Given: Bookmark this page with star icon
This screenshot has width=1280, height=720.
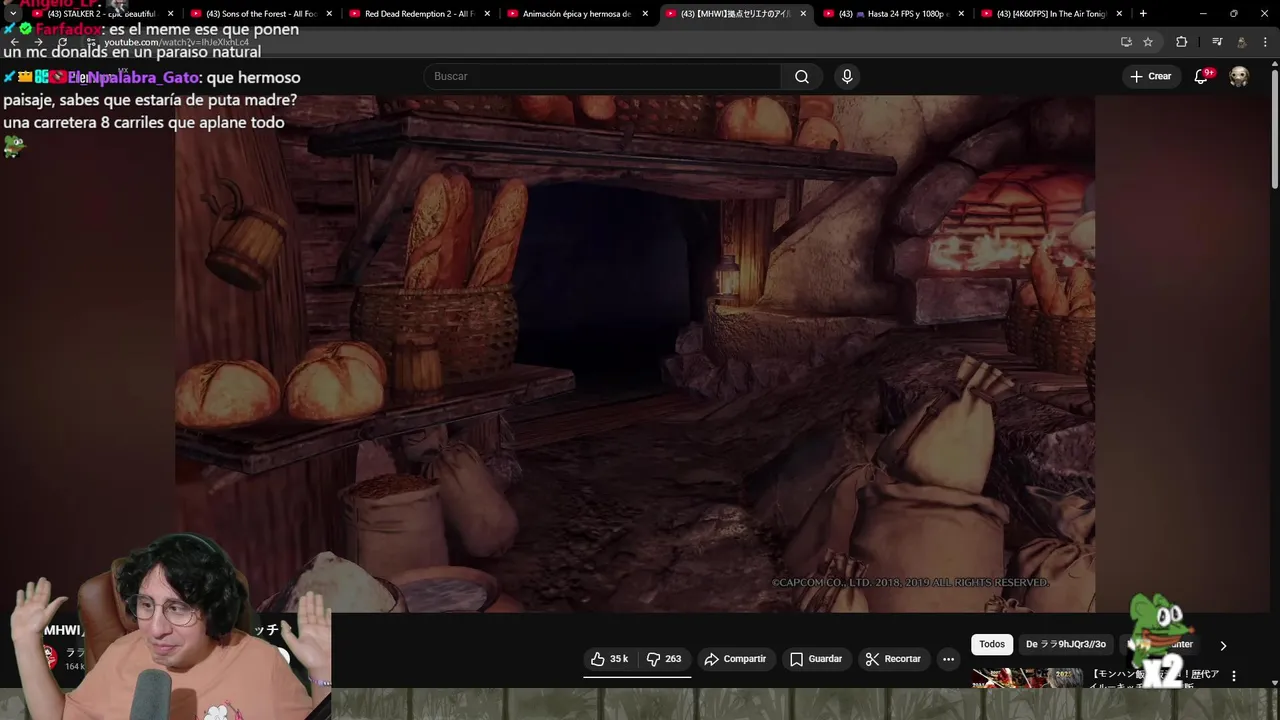Looking at the screenshot, I should point(1148,42).
